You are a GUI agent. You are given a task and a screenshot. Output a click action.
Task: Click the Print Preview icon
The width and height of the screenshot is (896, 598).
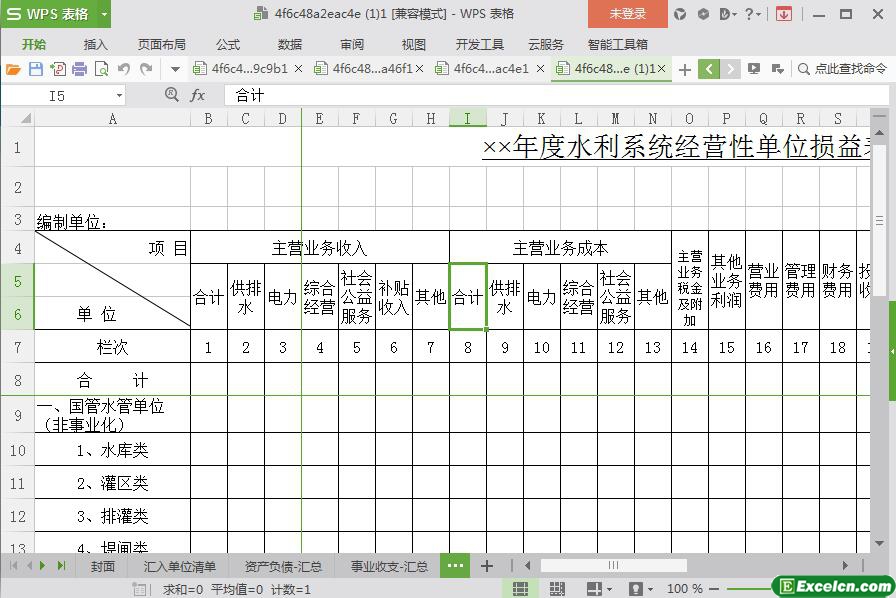101,69
